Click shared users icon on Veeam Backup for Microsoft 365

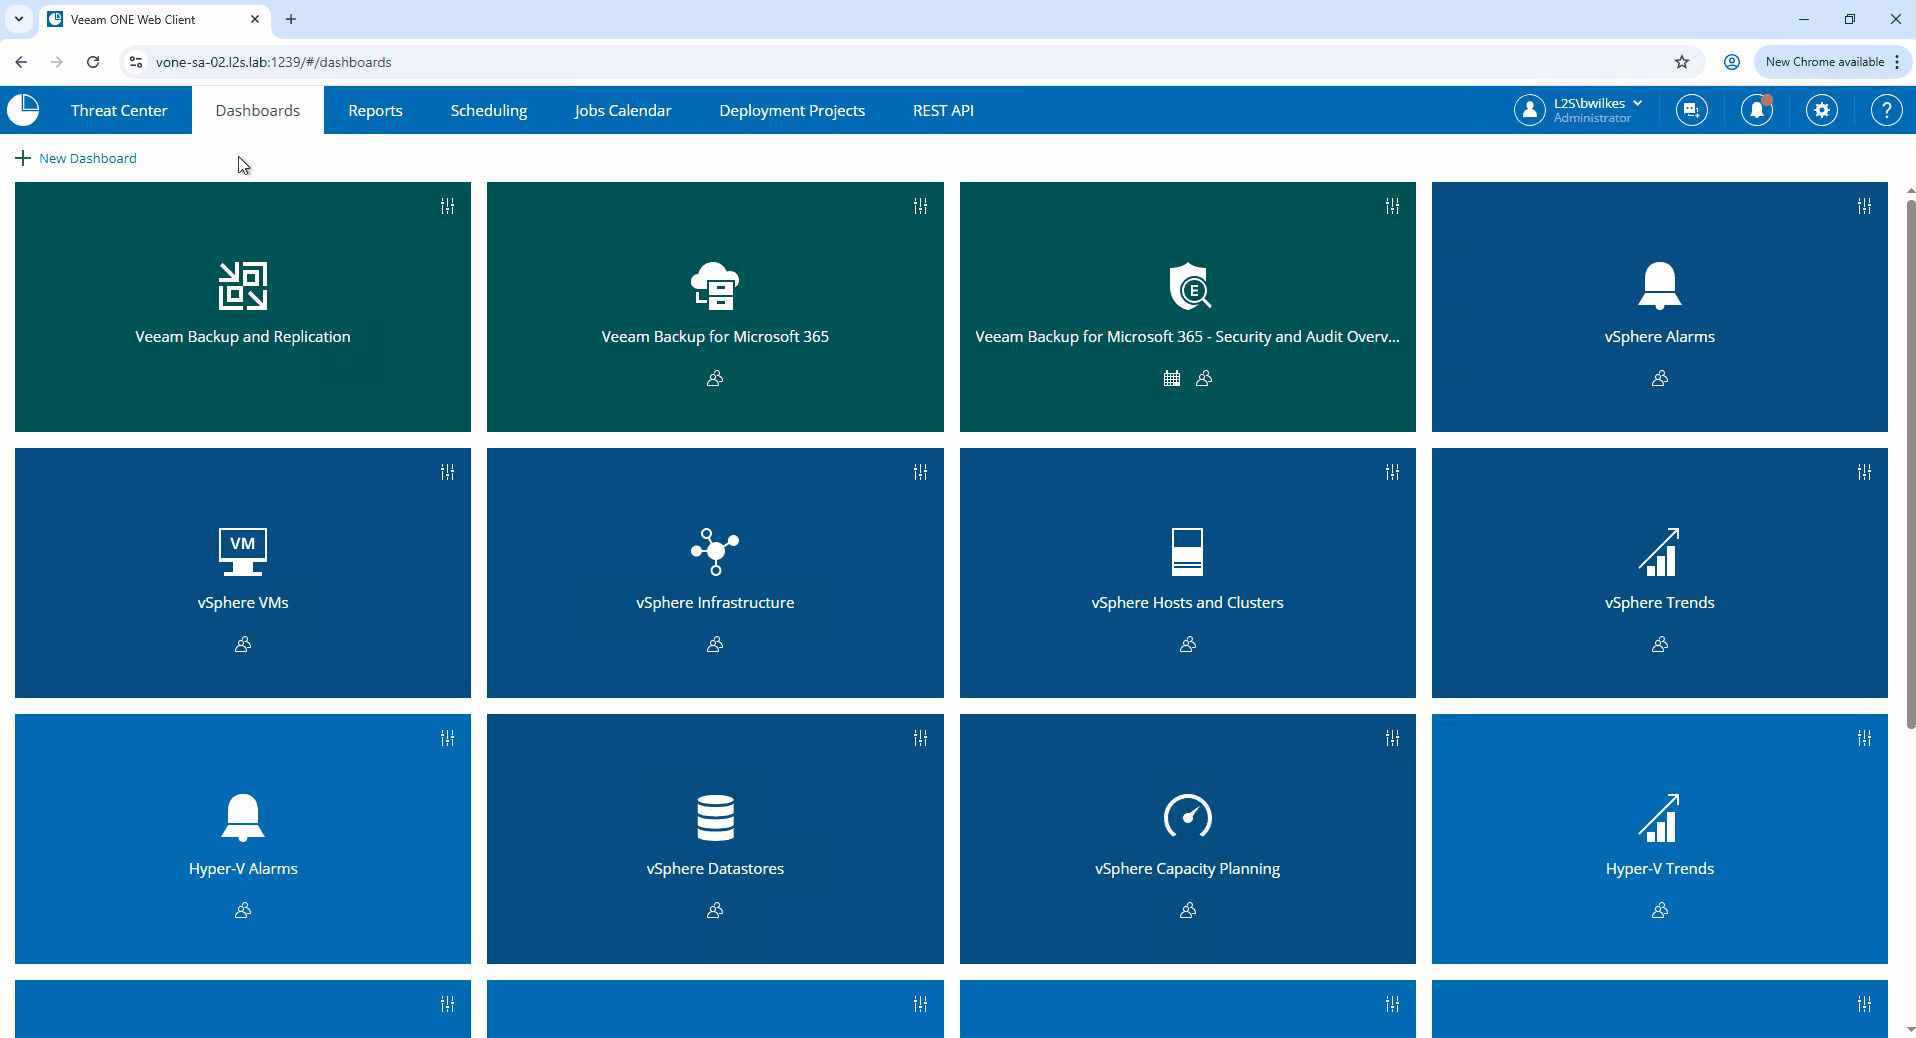715,378
